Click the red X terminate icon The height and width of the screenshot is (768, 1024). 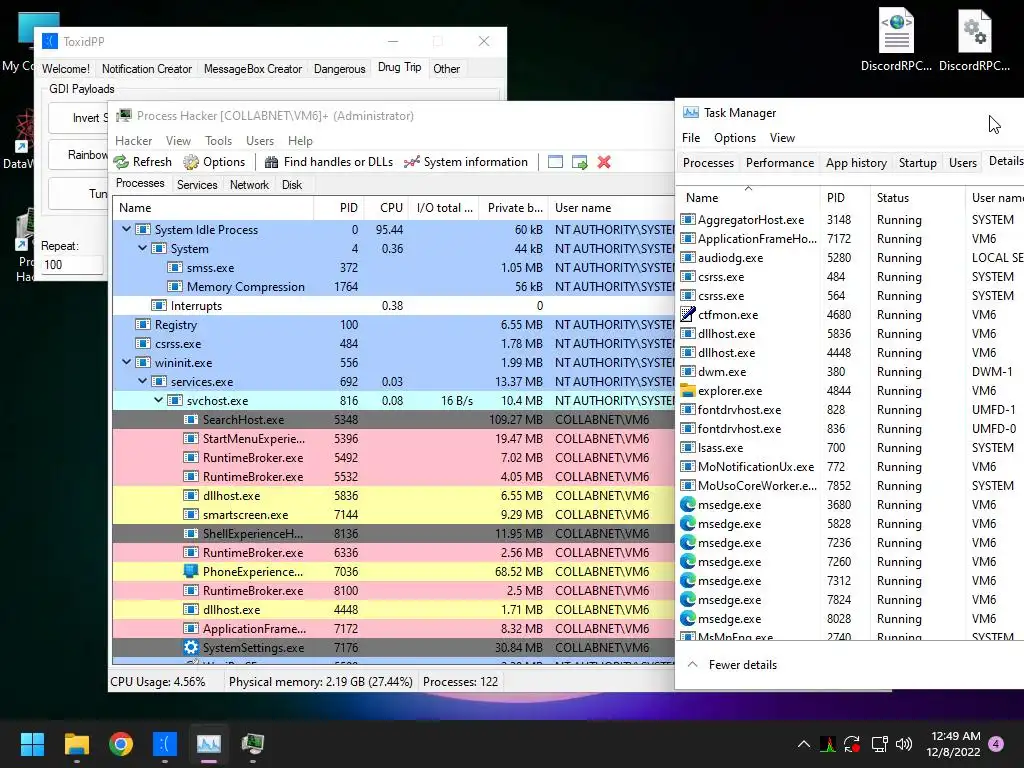pyautogui.click(x=604, y=162)
